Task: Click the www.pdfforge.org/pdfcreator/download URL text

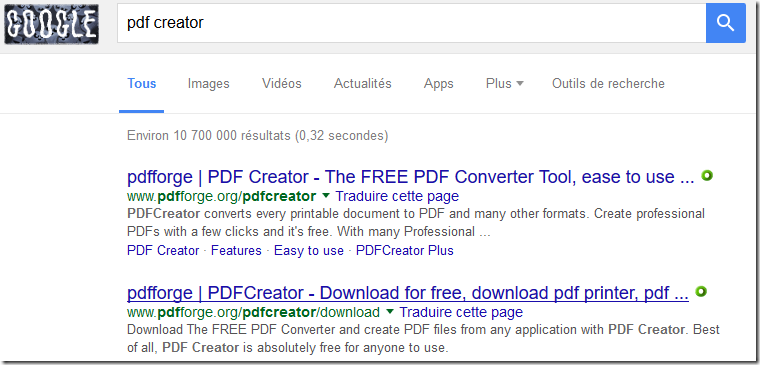Action: pyautogui.click(x=253, y=312)
